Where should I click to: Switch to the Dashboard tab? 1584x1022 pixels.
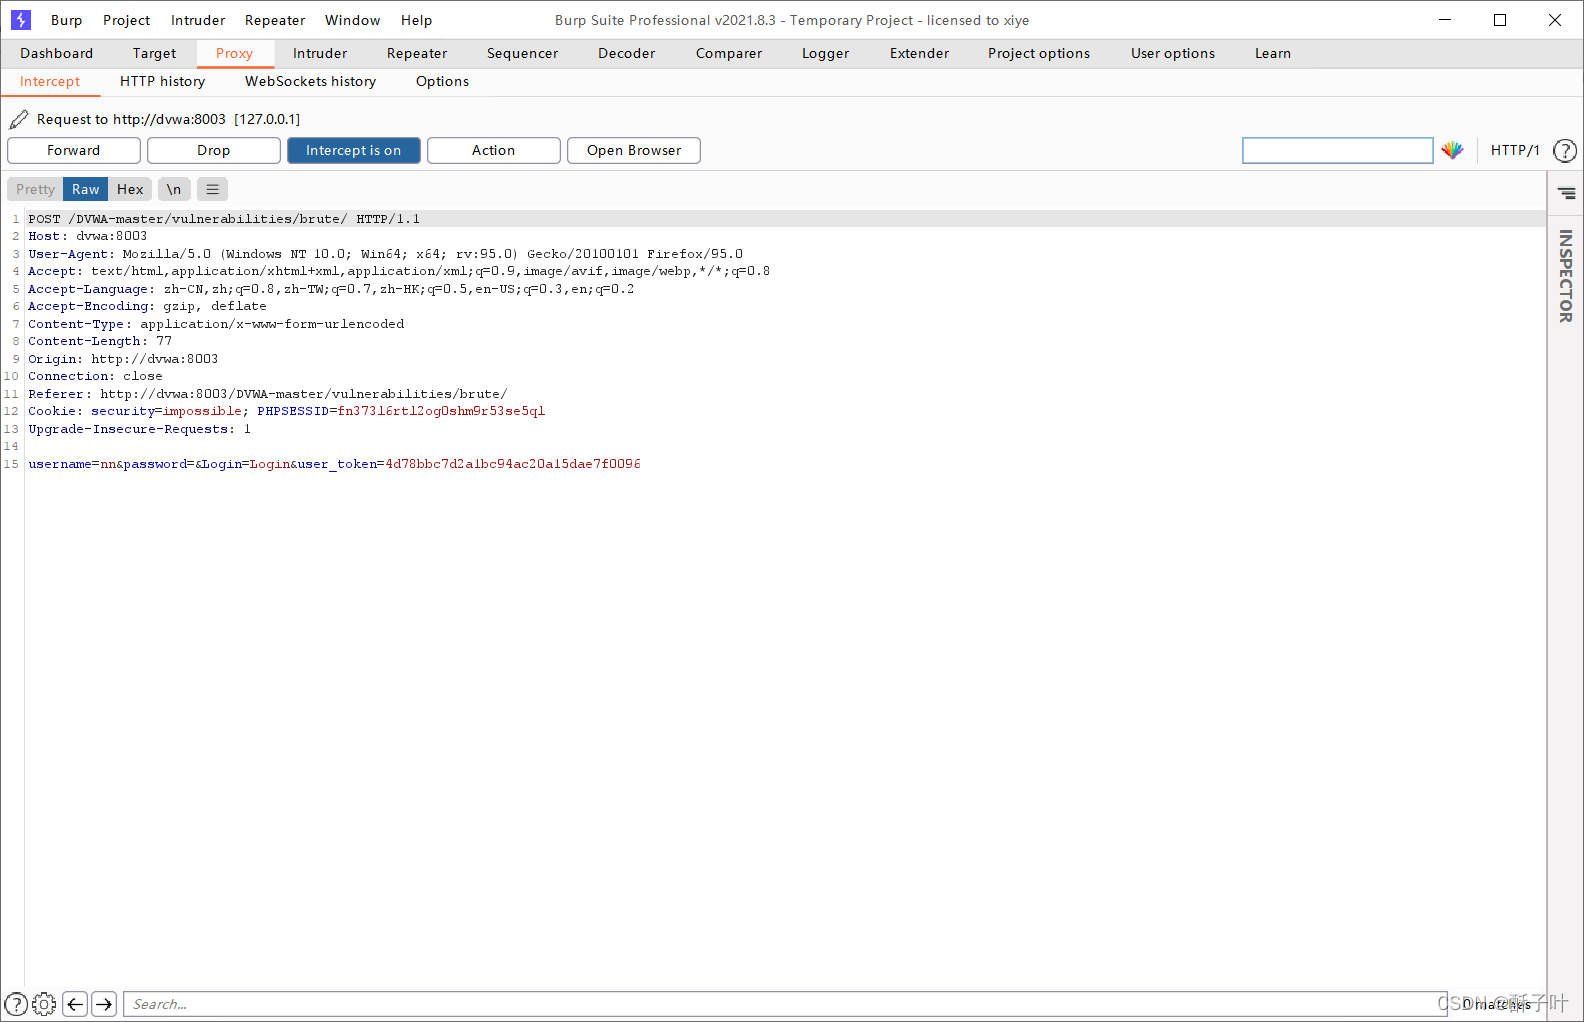(x=57, y=53)
